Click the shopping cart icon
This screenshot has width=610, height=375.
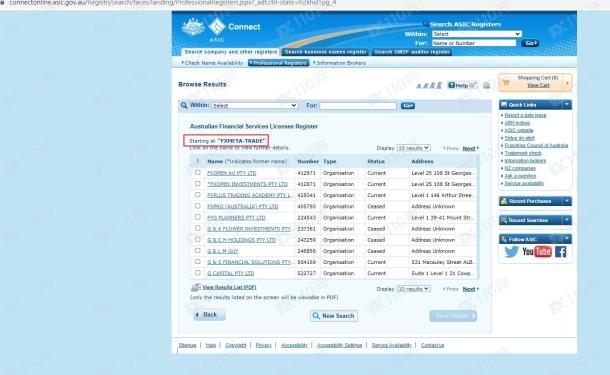point(506,82)
